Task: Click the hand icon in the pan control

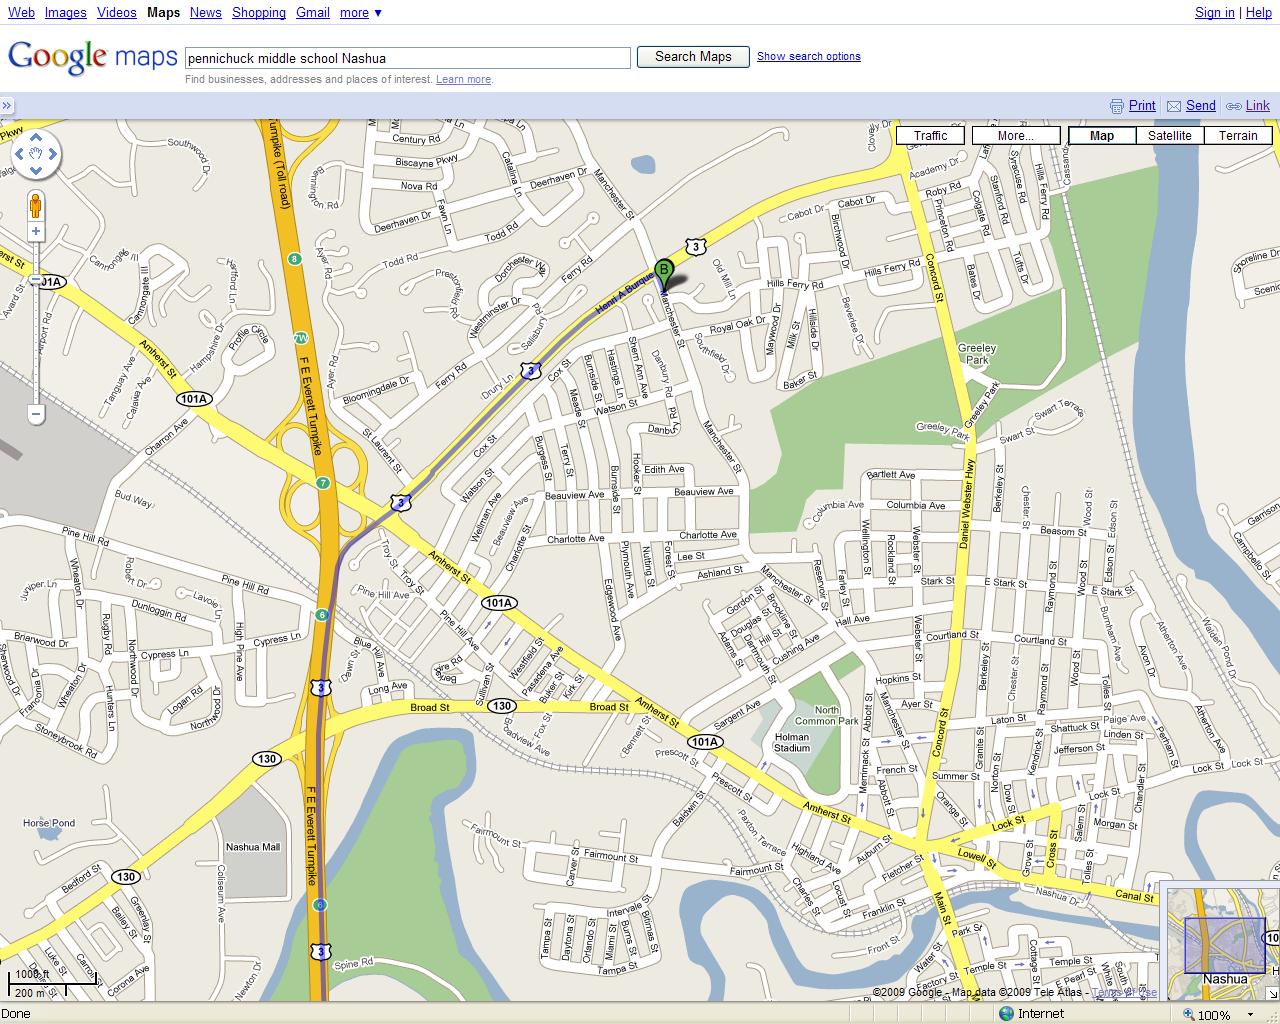Action: [x=36, y=154]
